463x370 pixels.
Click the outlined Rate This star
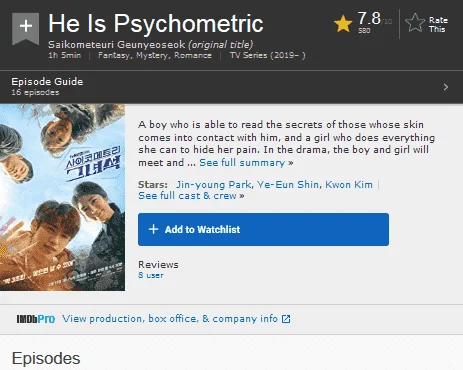pyautogui.click(x=415, y=23)
